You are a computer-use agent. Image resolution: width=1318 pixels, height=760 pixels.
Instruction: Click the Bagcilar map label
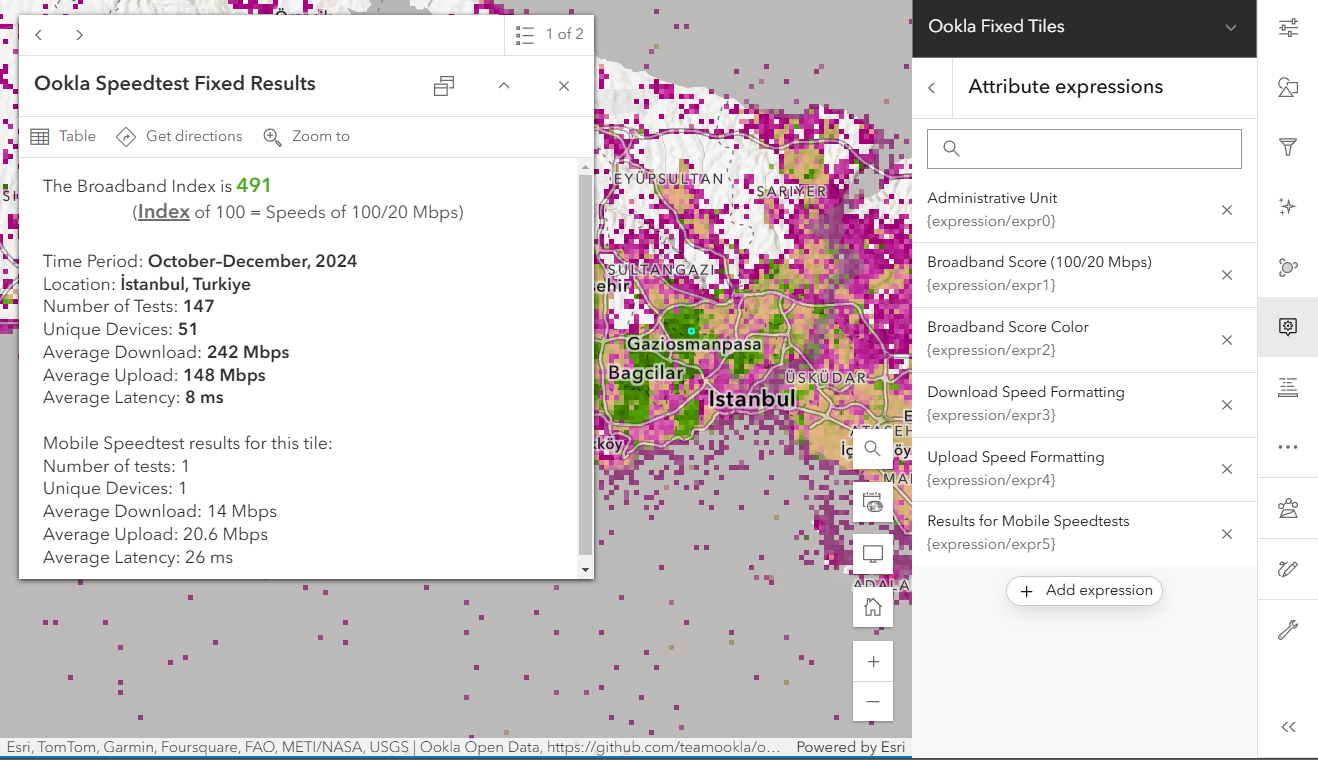(x=646, y=373)
